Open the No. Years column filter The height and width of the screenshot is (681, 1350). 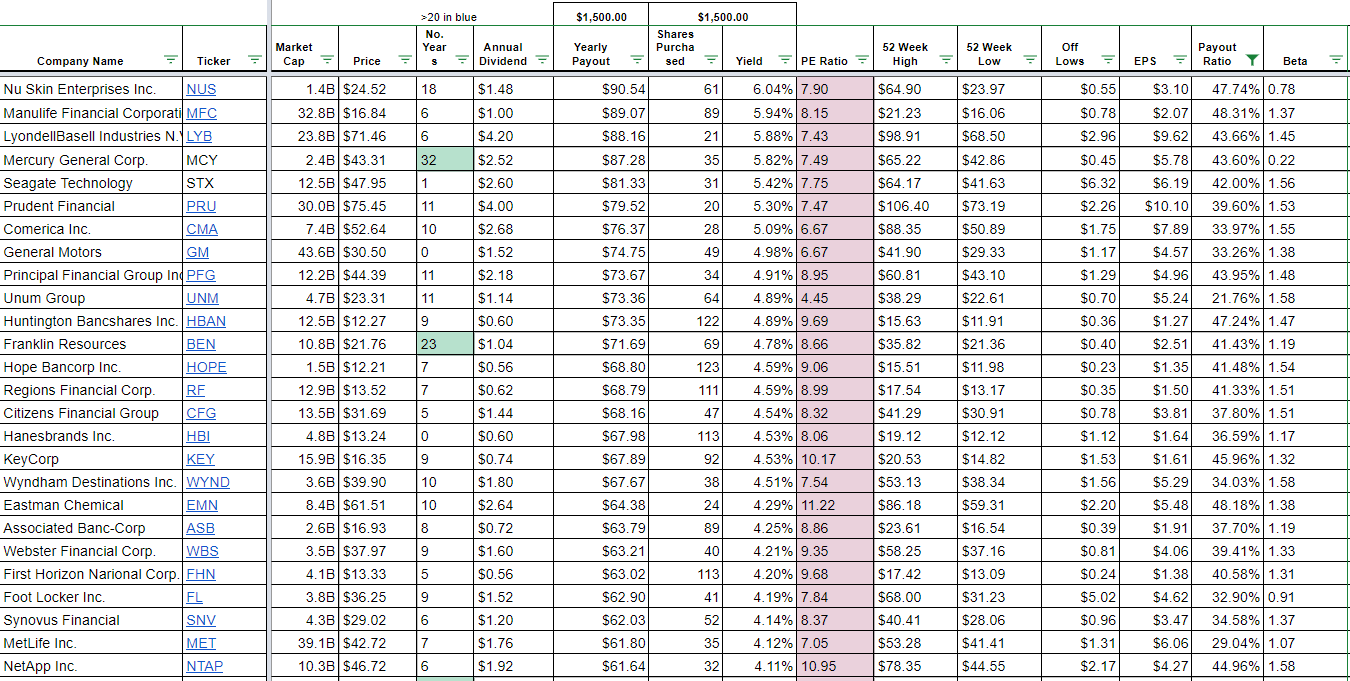tap(462, 60)
